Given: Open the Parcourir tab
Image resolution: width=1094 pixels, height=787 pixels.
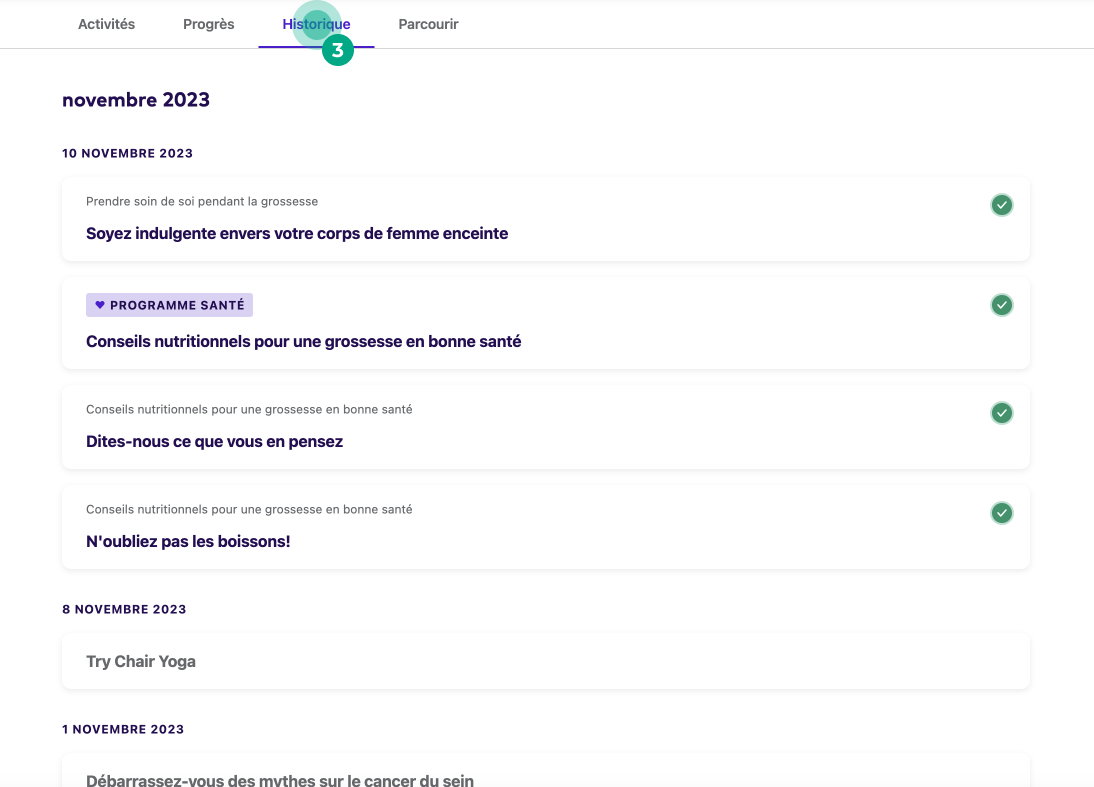Looking at the screenshot, I should click(x=428, y=24).
